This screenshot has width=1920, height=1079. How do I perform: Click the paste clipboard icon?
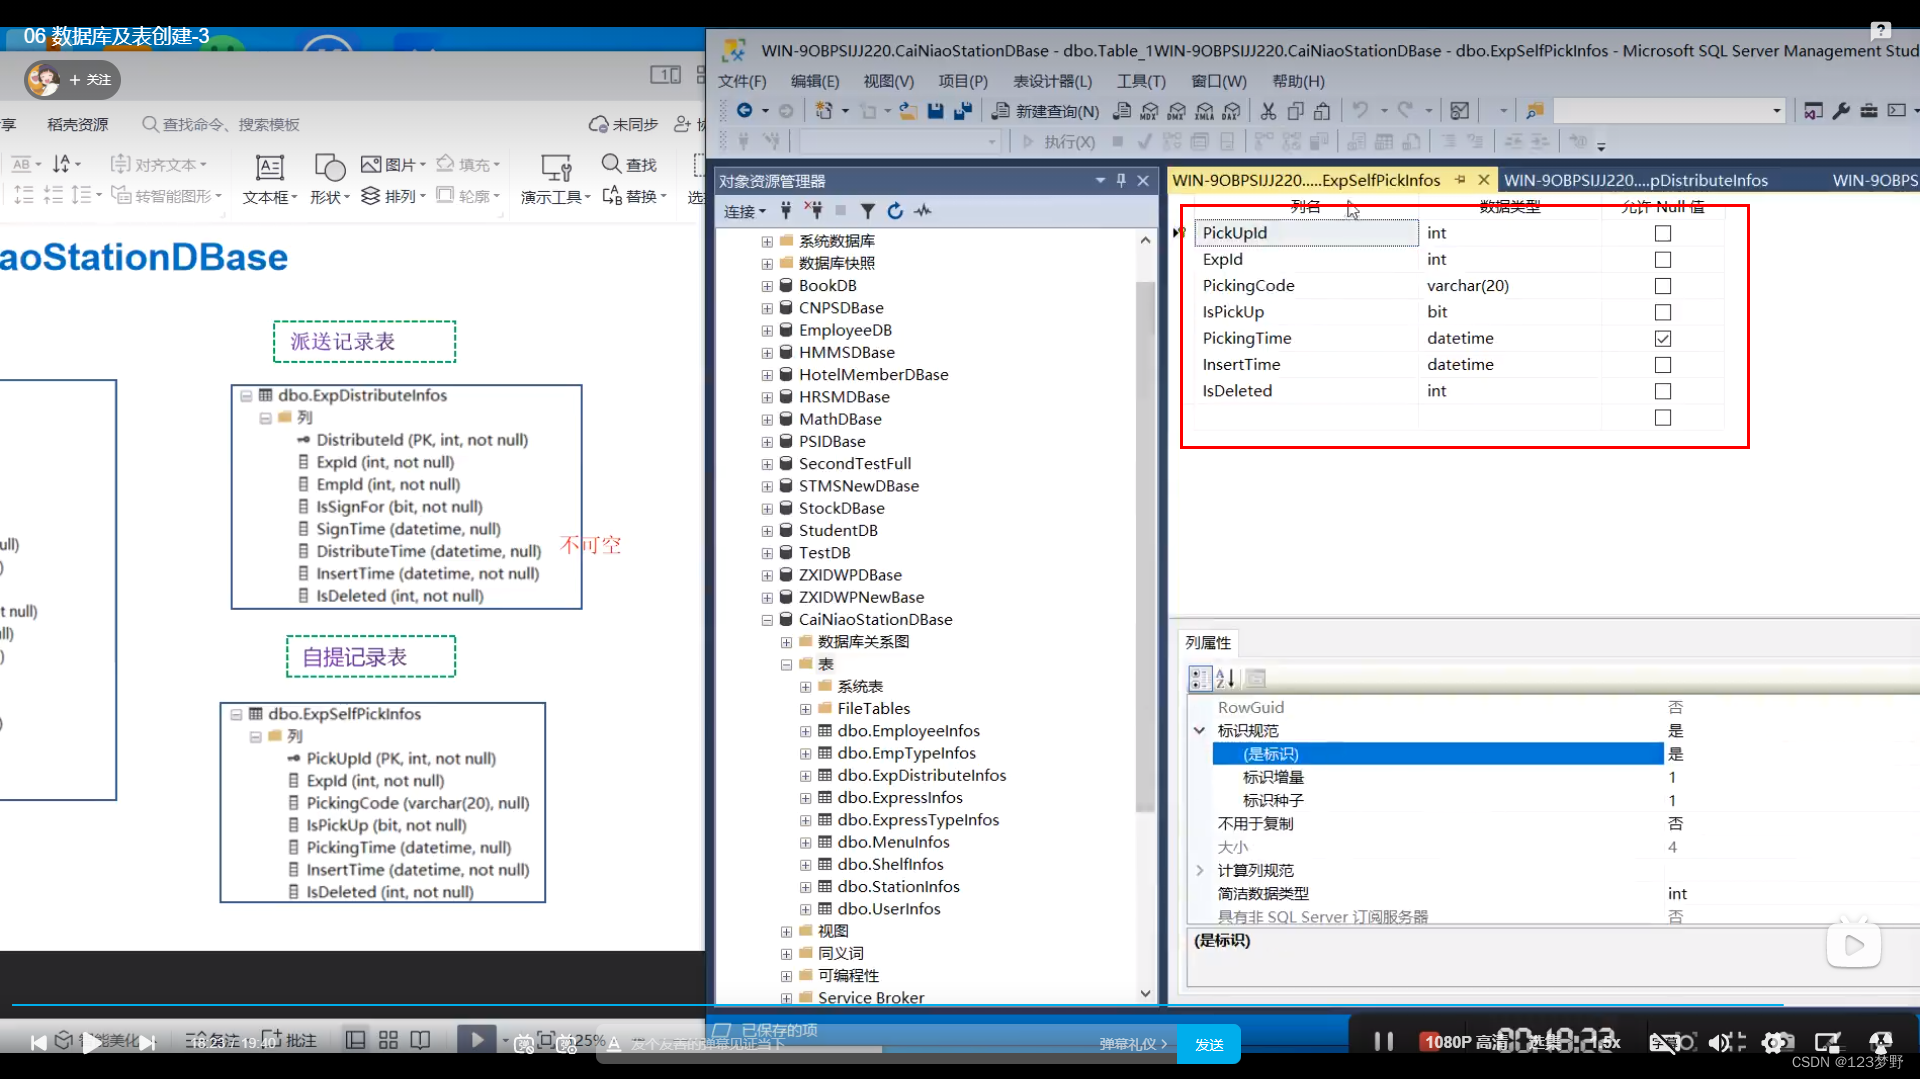tap(1322, 111)
